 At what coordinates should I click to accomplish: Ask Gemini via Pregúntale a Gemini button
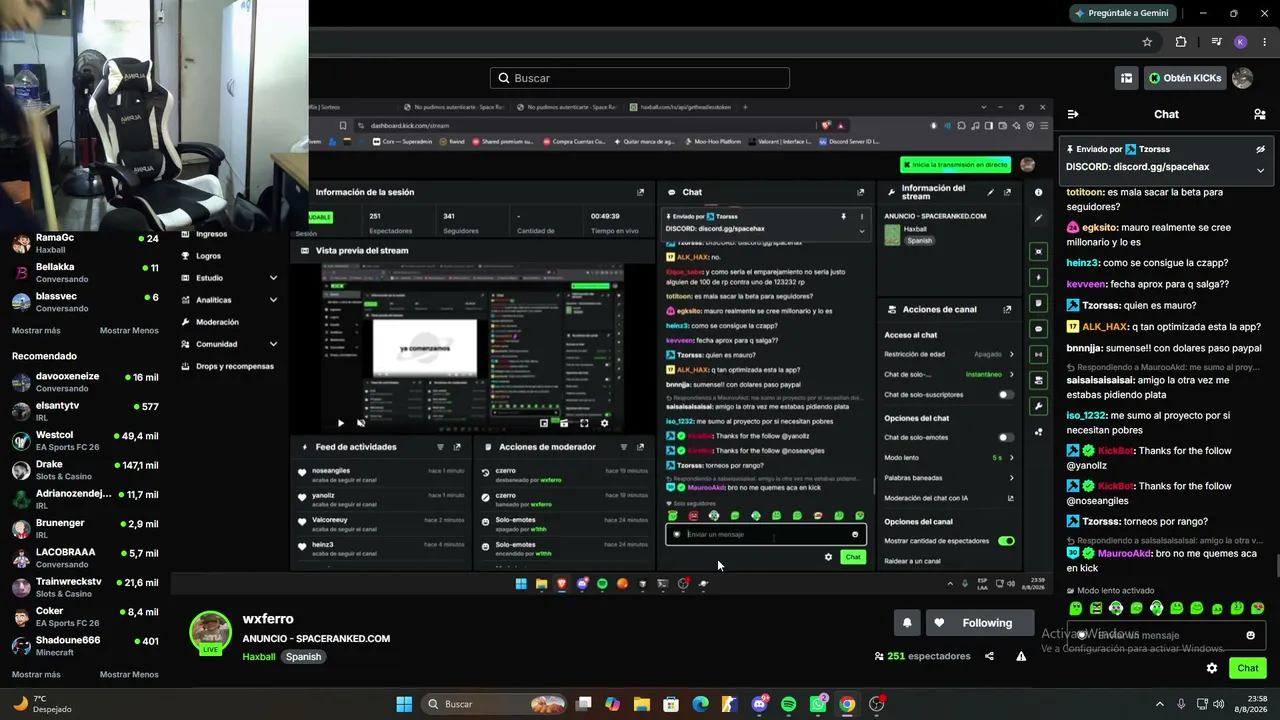pos(1125,13)
